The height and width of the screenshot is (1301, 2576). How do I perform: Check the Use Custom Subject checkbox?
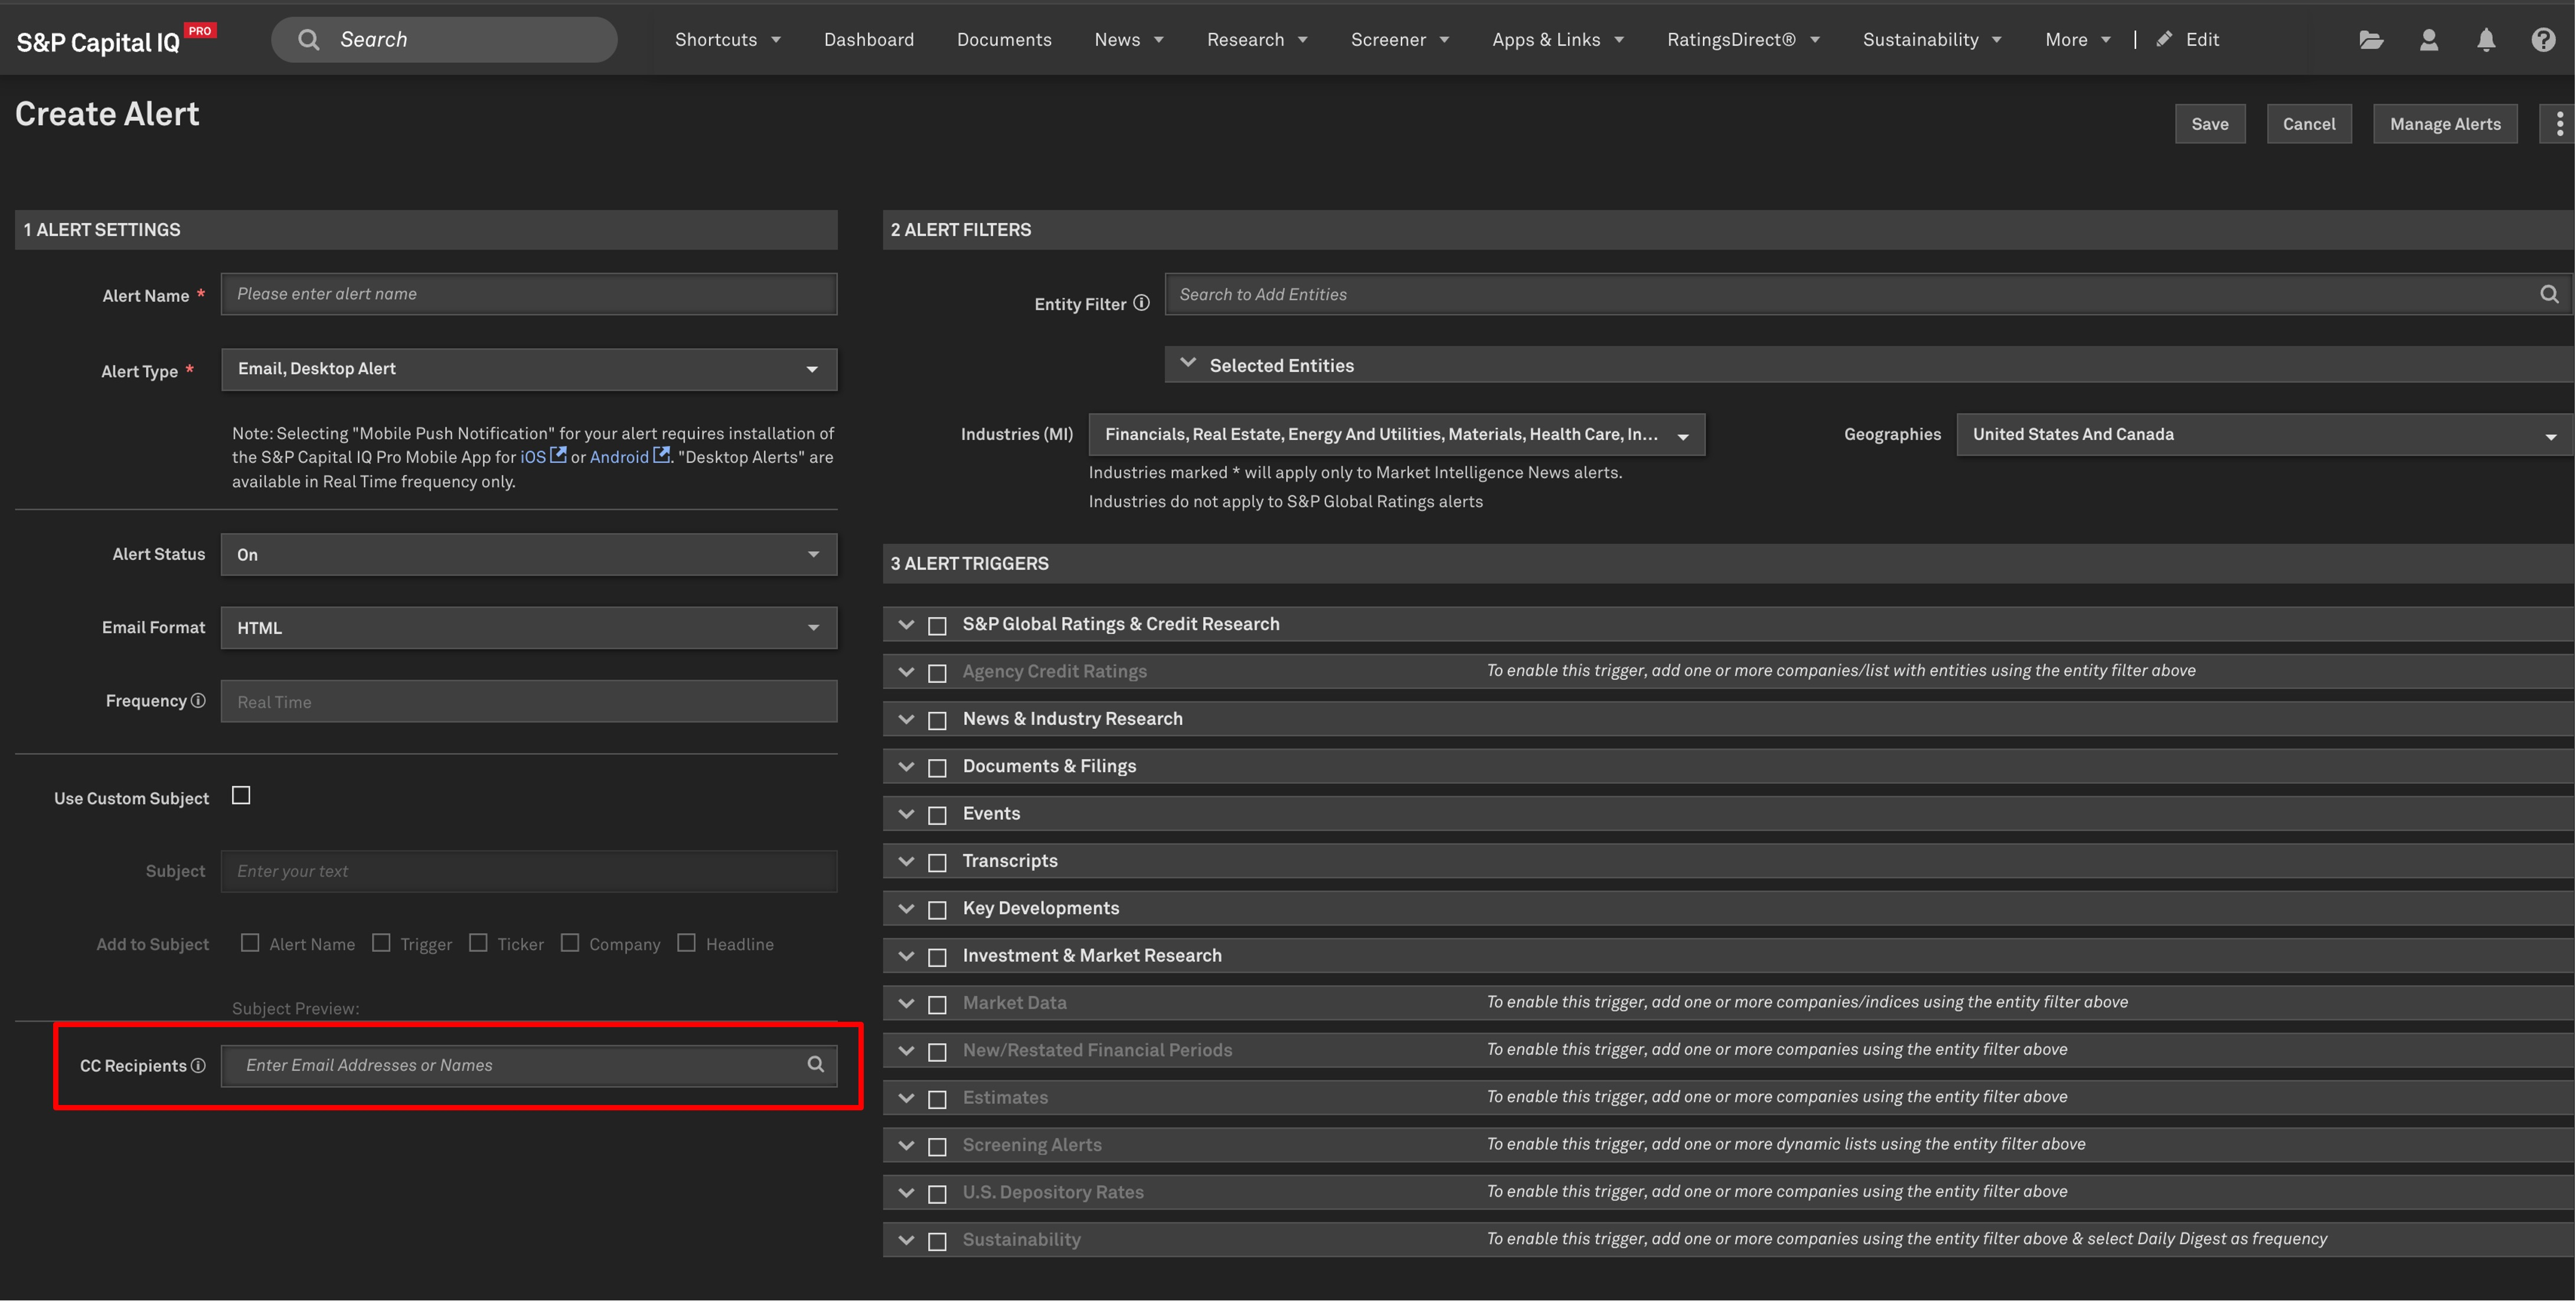(241, 796)
